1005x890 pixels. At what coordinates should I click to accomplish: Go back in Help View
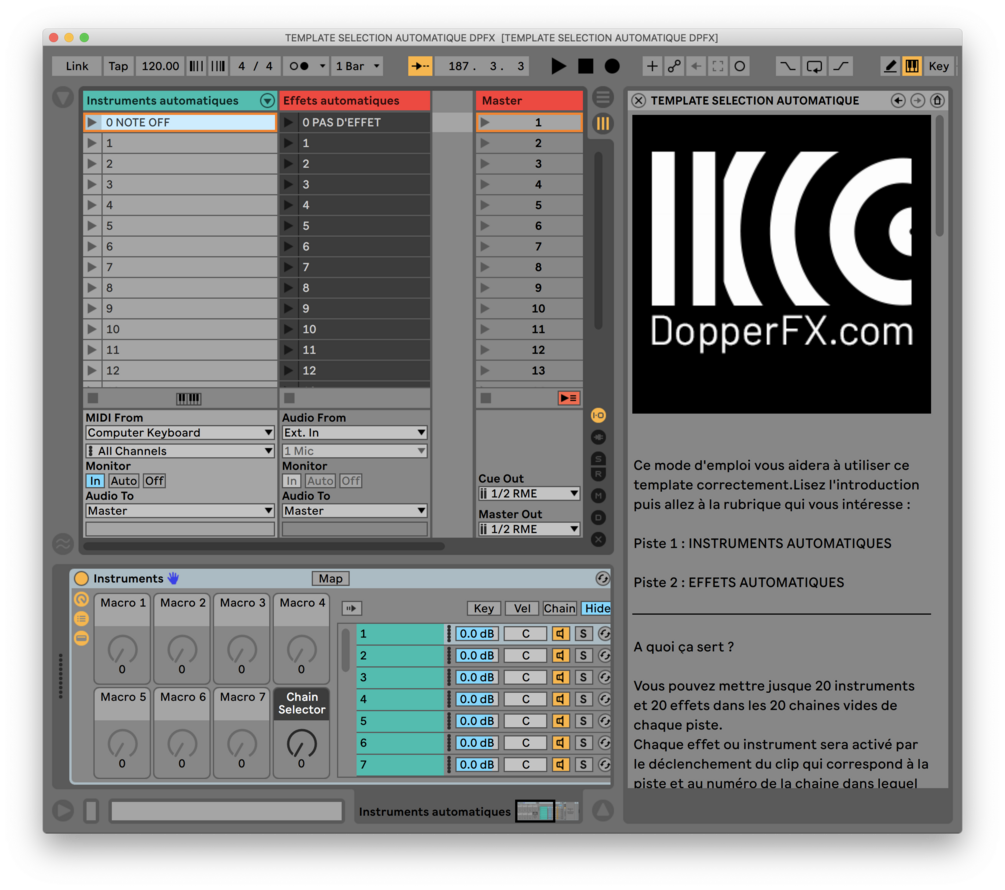click(898, 101)
